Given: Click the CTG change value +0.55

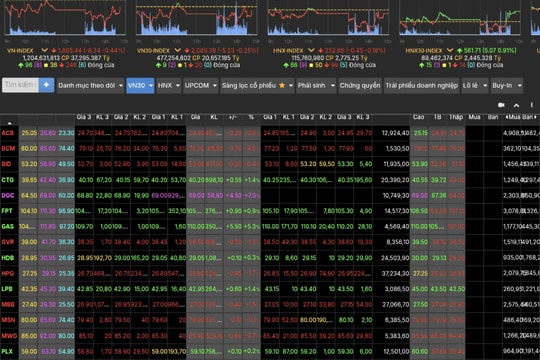Looking at the screenshot, I should (x=233, y=180).
